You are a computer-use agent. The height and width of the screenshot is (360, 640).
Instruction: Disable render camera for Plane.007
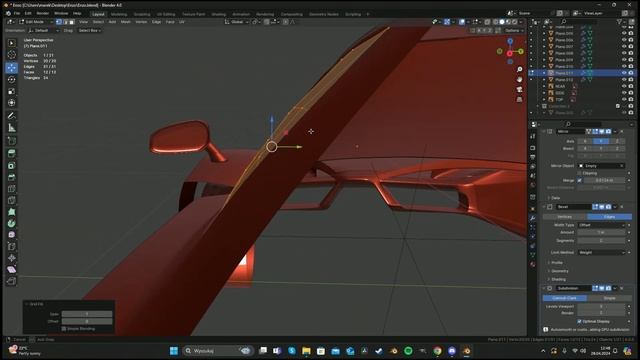(631, 47)
